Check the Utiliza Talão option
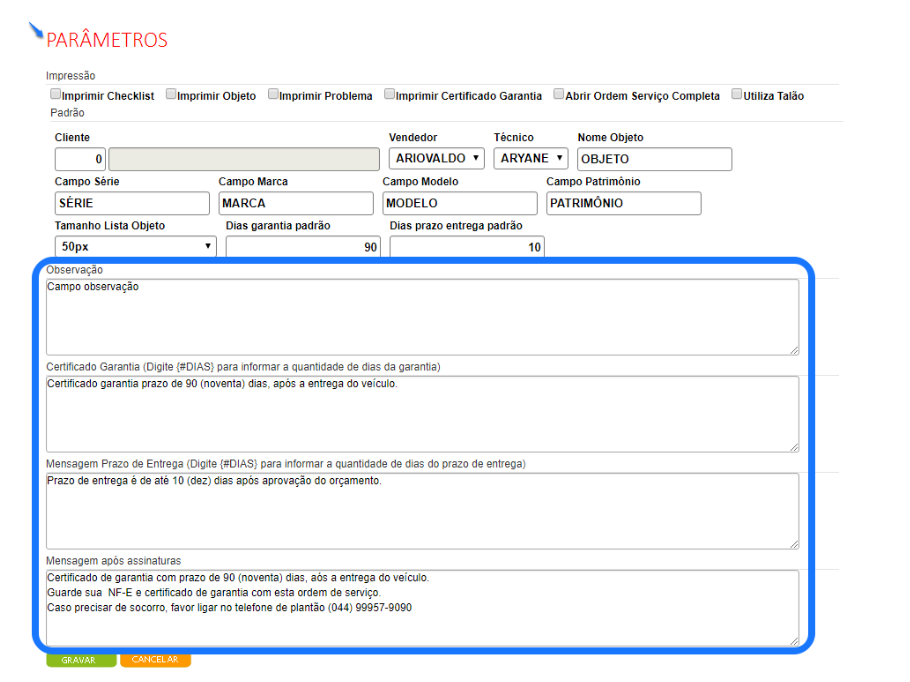910x682 pixels. point(737,95)
